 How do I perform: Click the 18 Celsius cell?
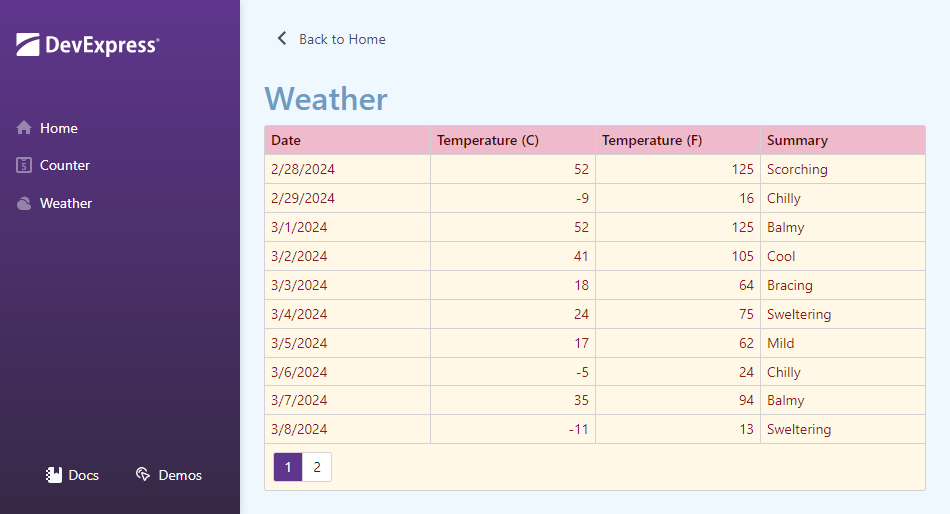[513, 285]
